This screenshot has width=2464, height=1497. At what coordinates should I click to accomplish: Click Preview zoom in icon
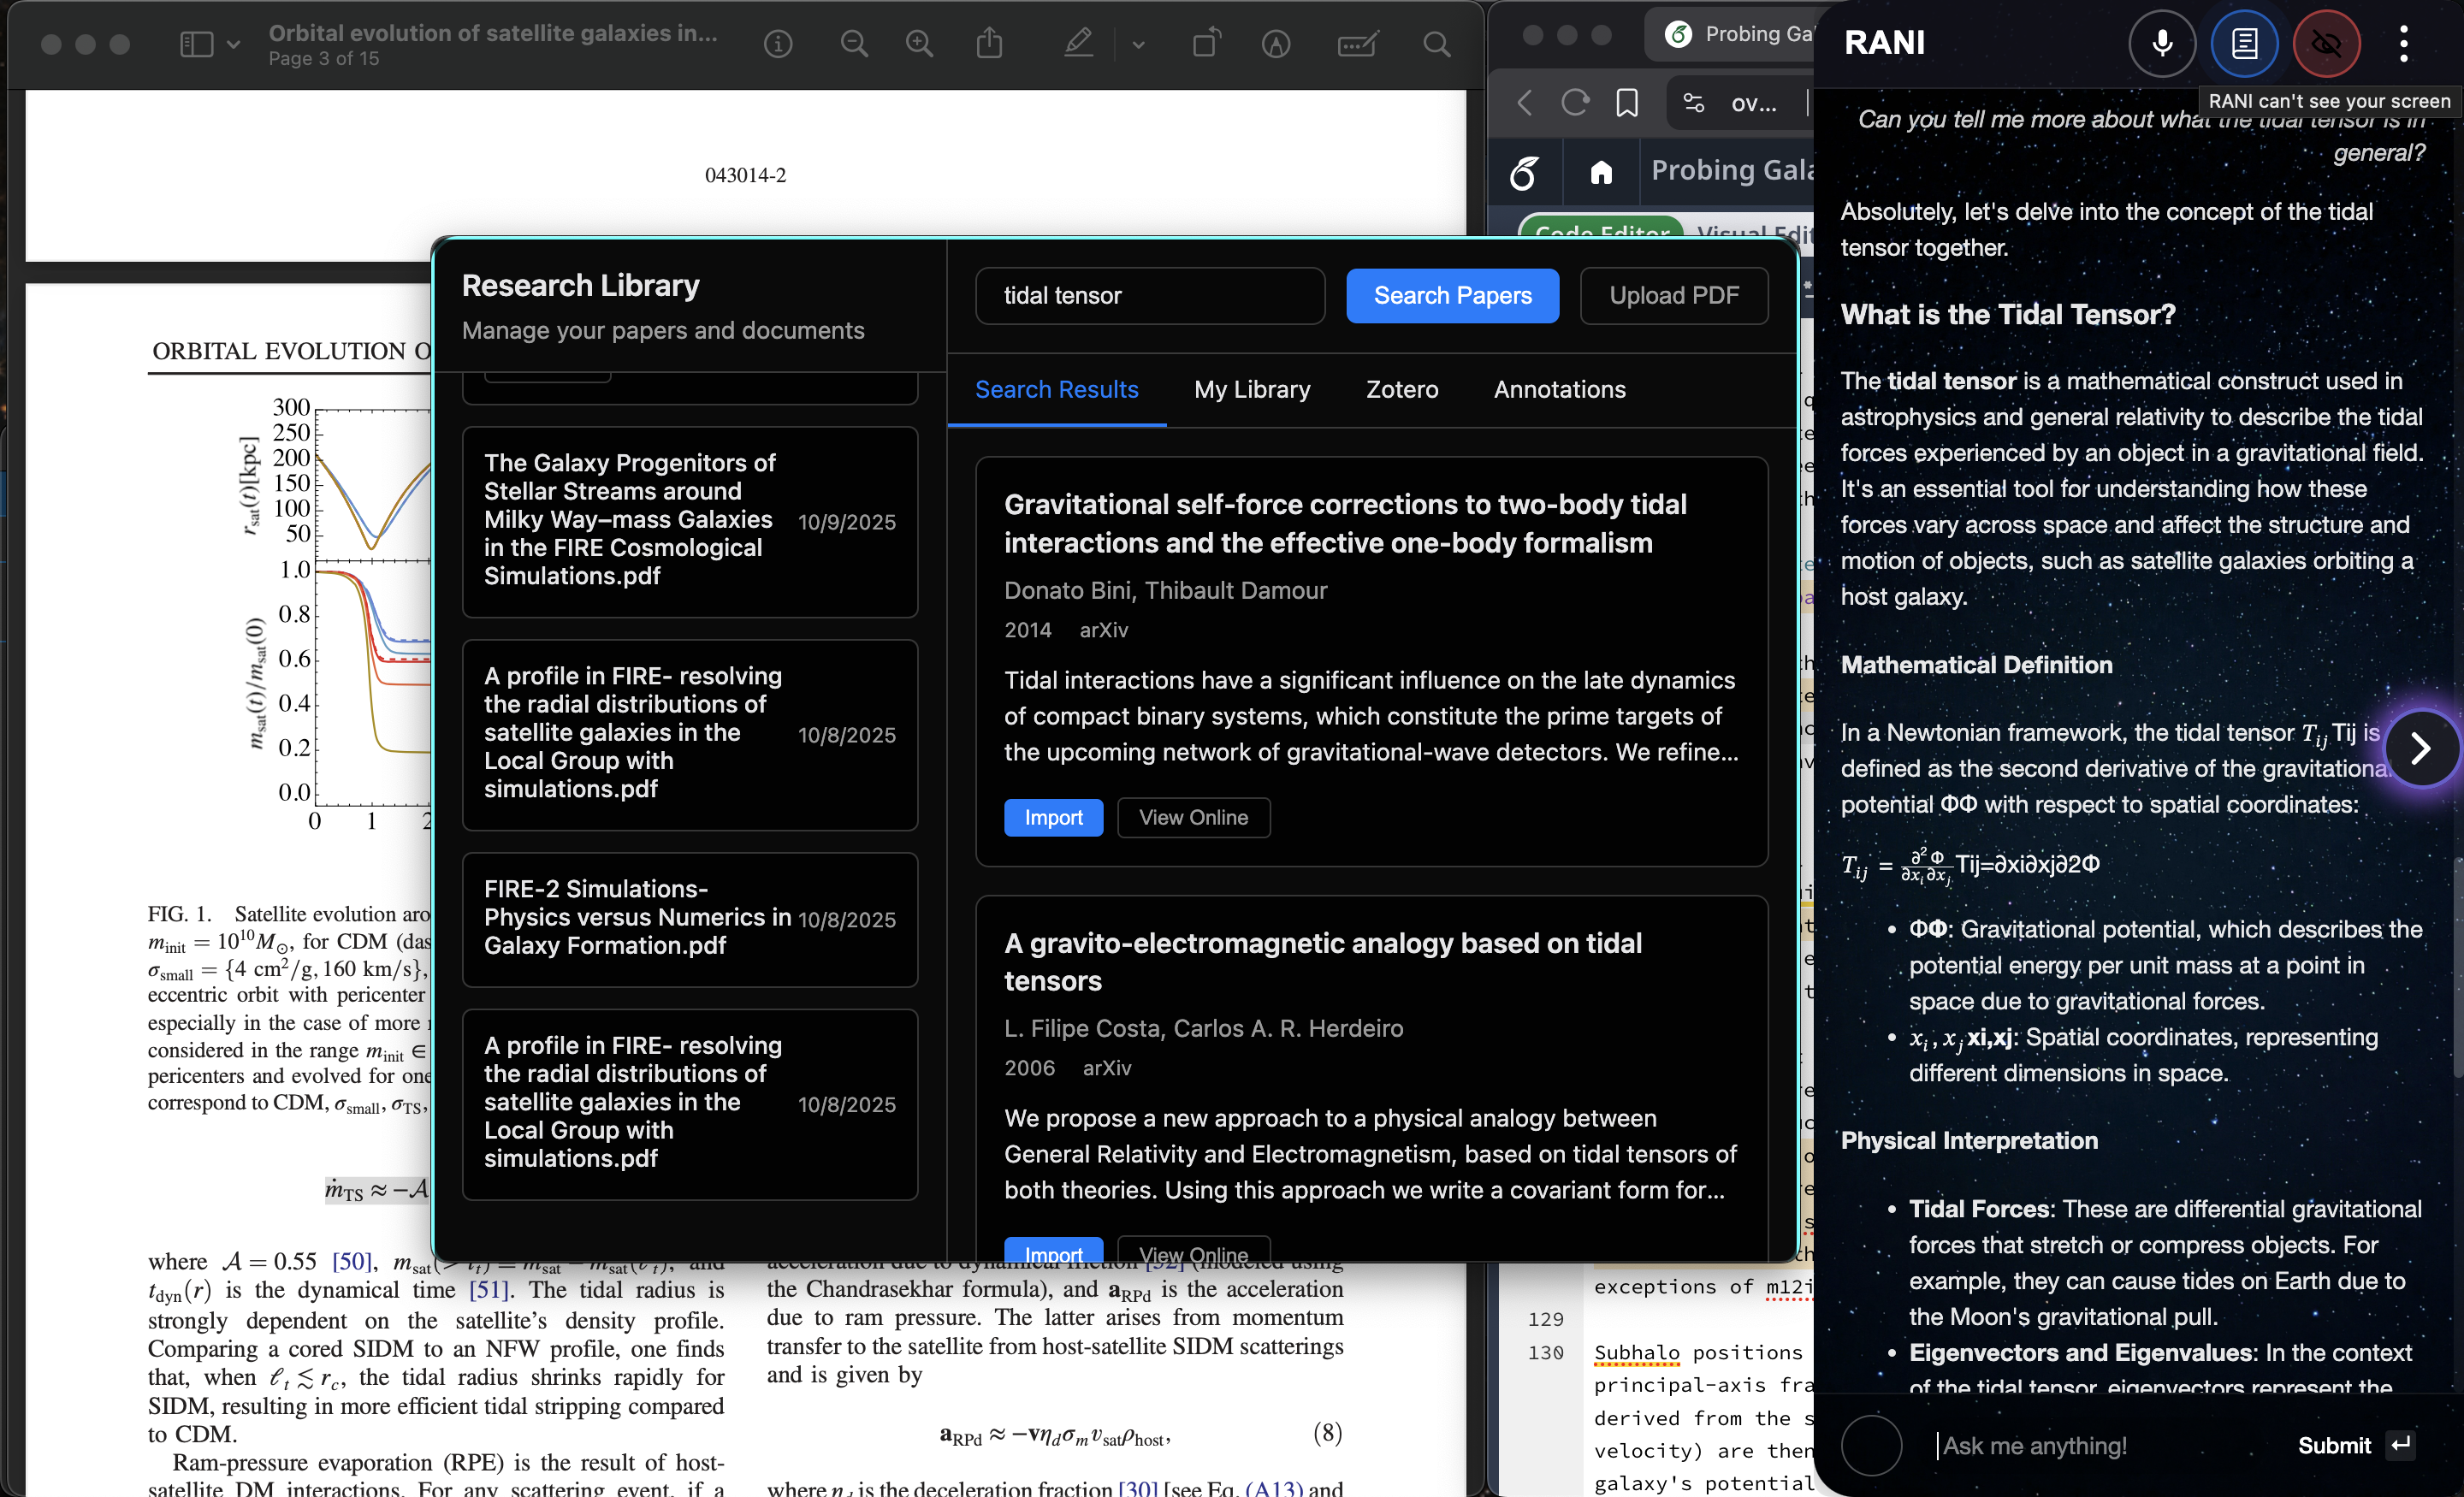(x=918, y=44)
